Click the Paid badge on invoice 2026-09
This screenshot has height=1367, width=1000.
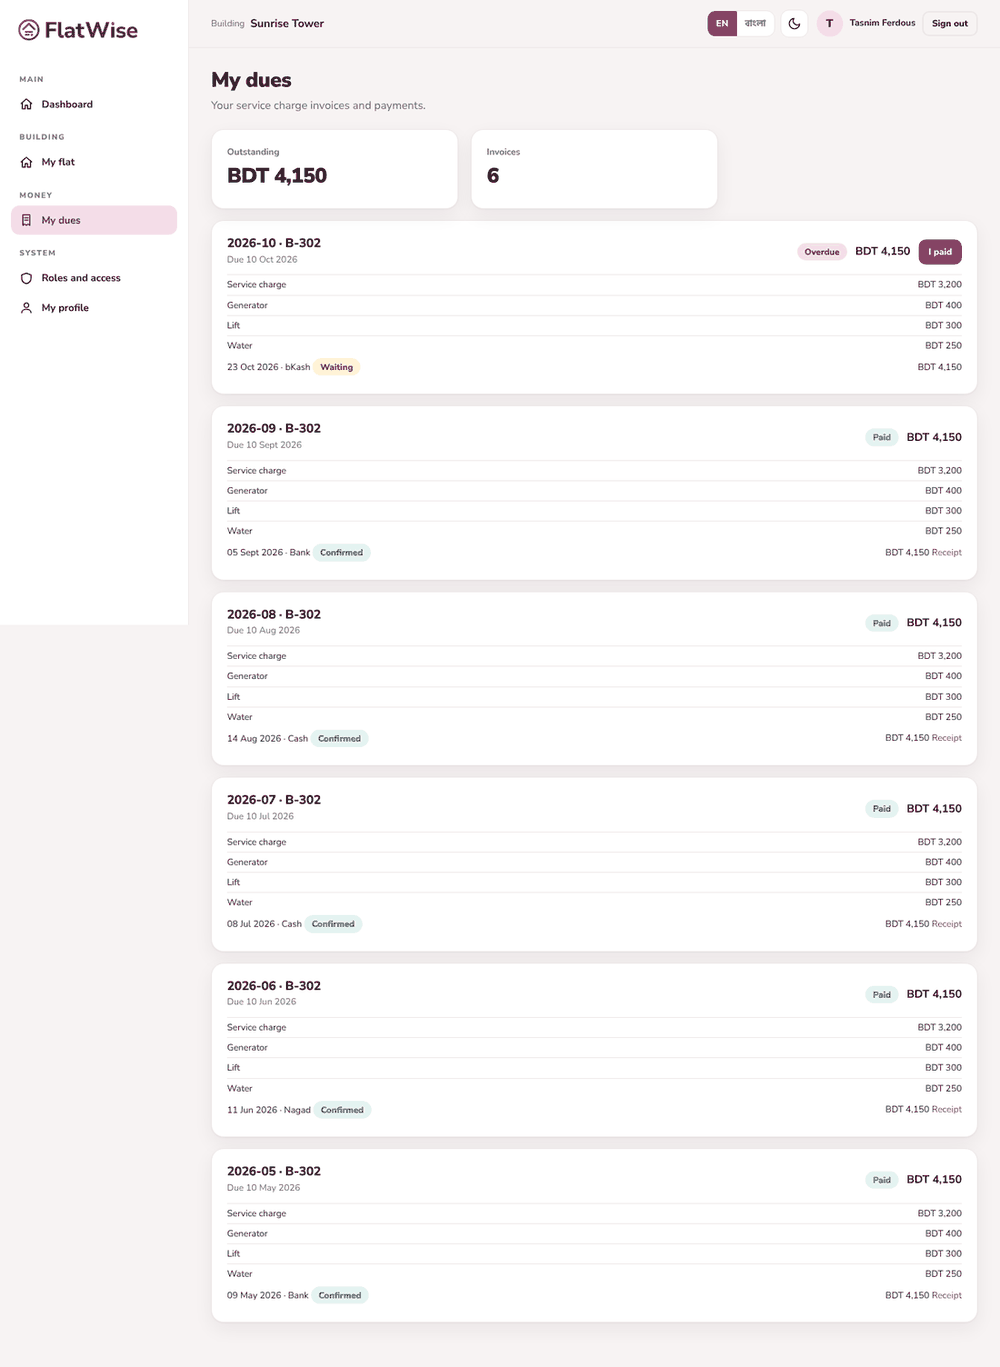(x=881, y=437)
